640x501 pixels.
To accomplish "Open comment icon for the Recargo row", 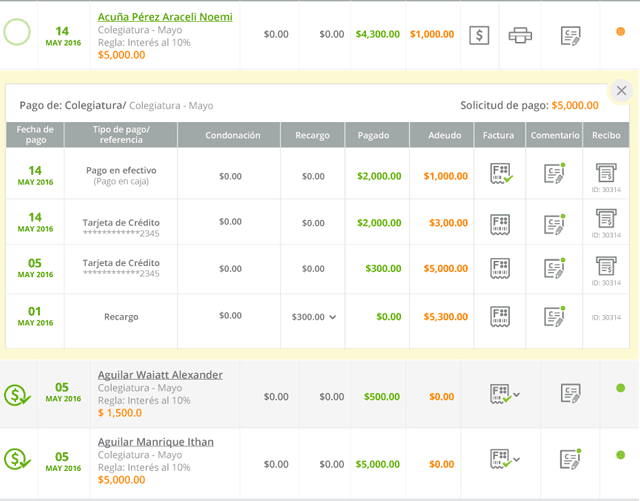I will tap(555, 316).
